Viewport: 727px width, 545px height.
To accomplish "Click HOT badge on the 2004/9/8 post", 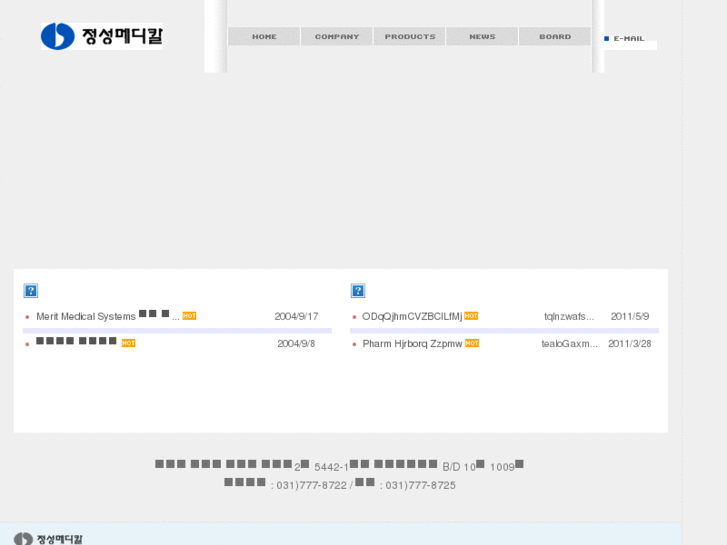I will tap(128, 343).
